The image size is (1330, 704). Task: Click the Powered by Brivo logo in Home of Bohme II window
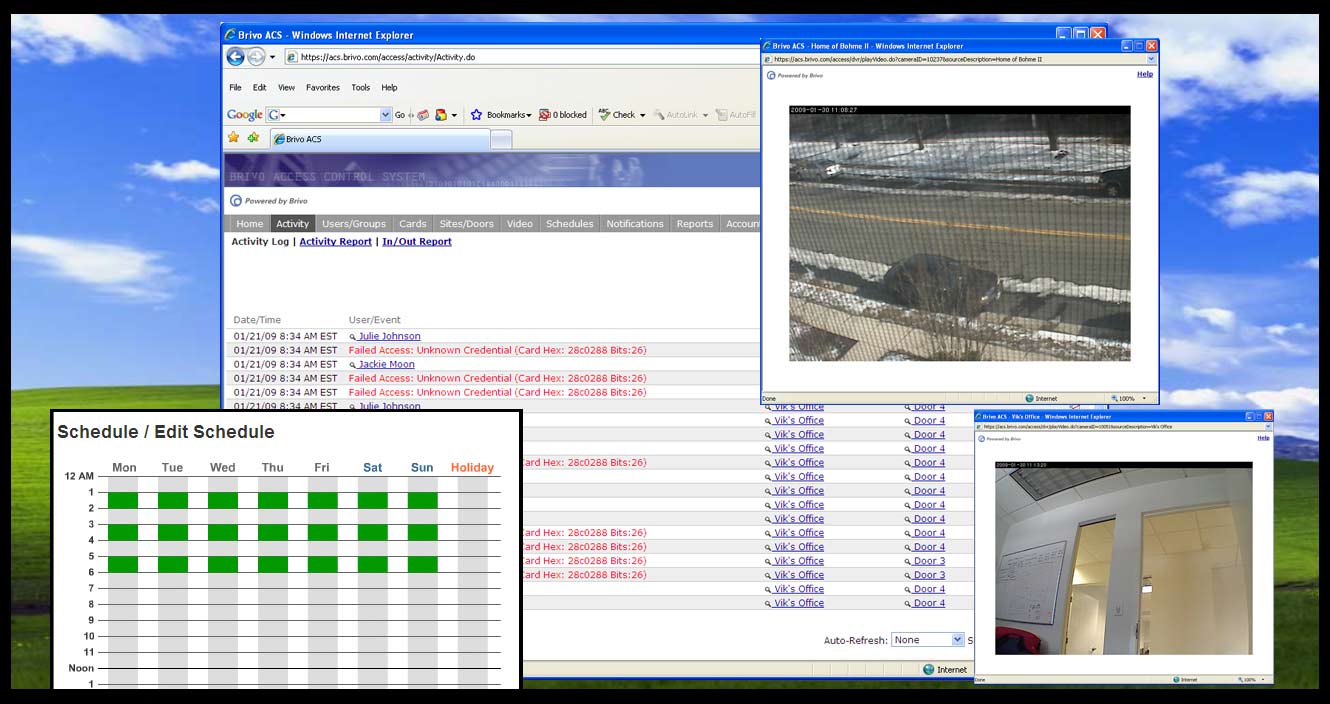pos(795,75)
